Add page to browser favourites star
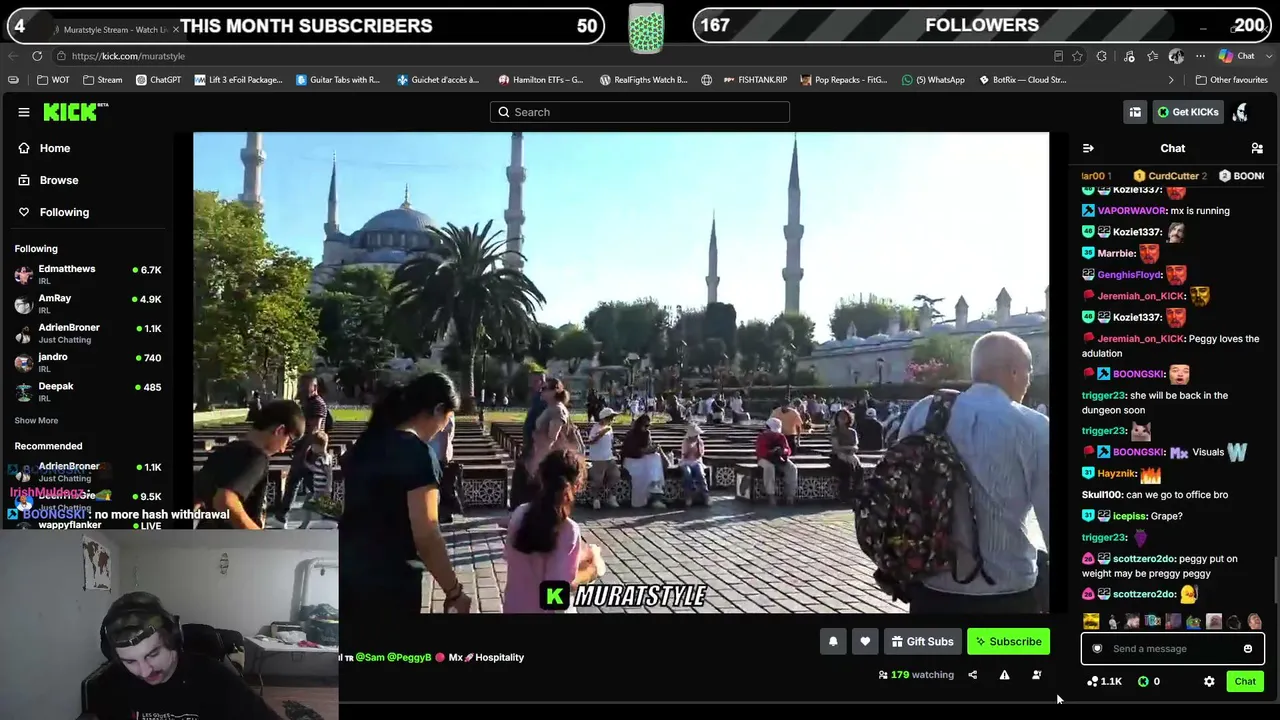This screenshot has height=720, width=1280. 1077,56
